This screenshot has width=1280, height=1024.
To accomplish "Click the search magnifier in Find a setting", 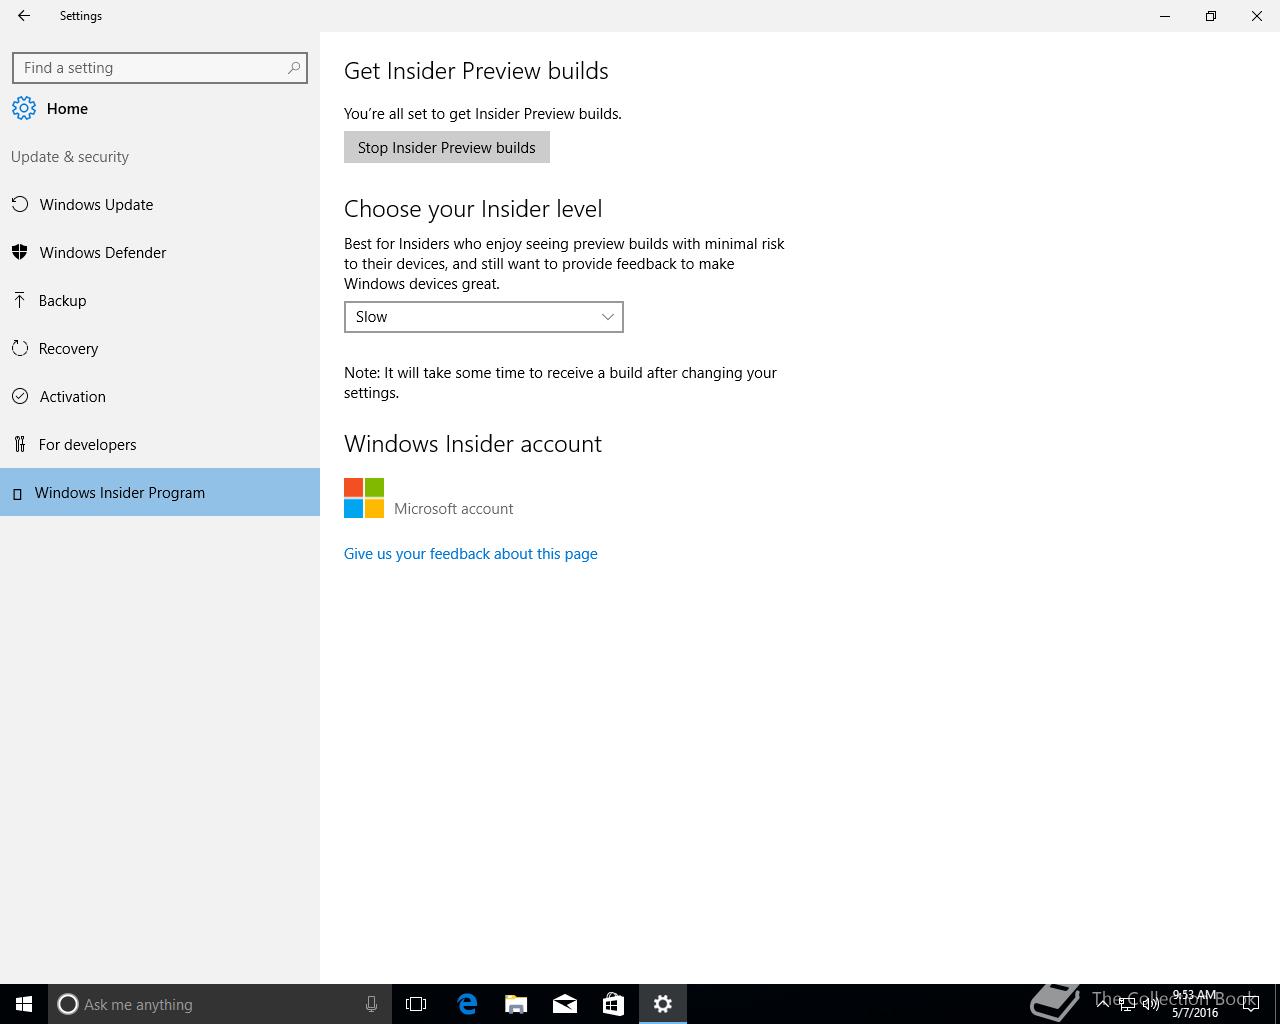I will coord(293,68).
